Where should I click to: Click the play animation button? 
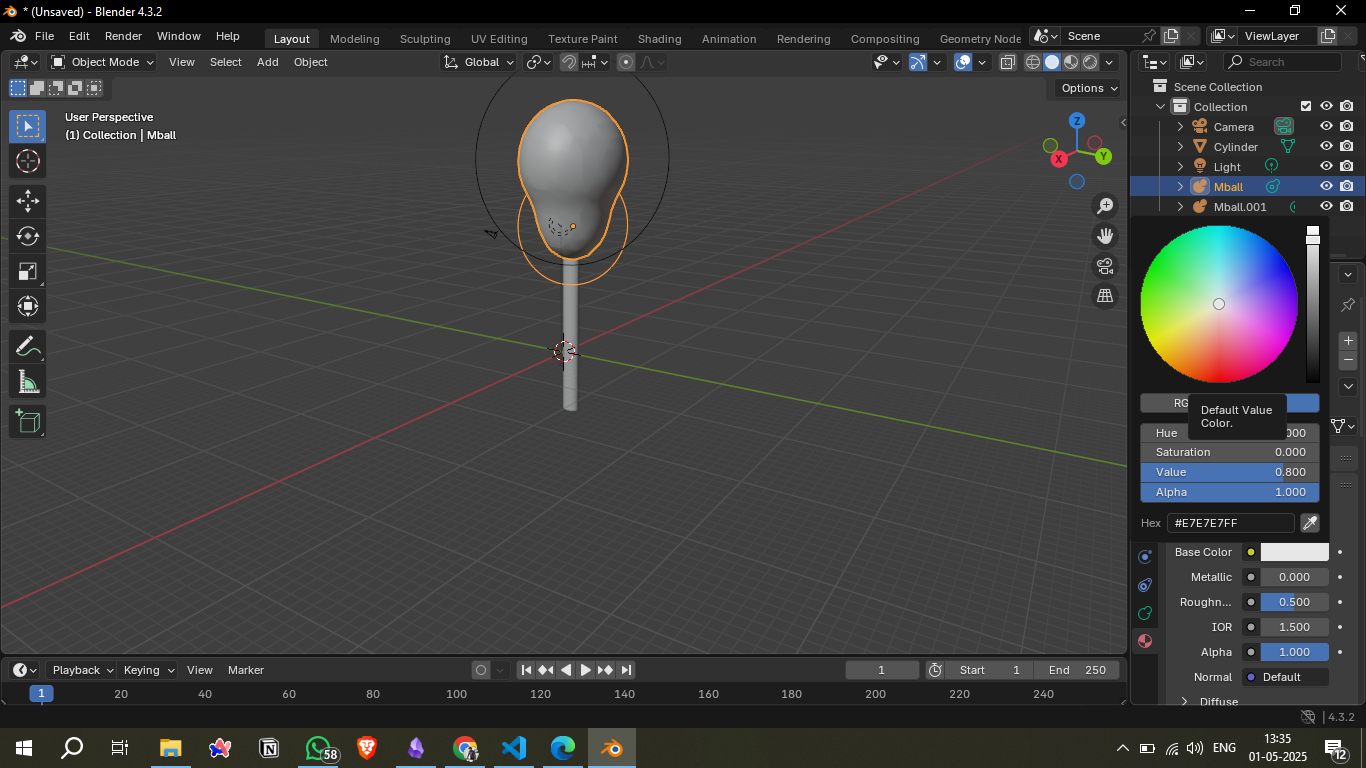click(x=585, y=670)
